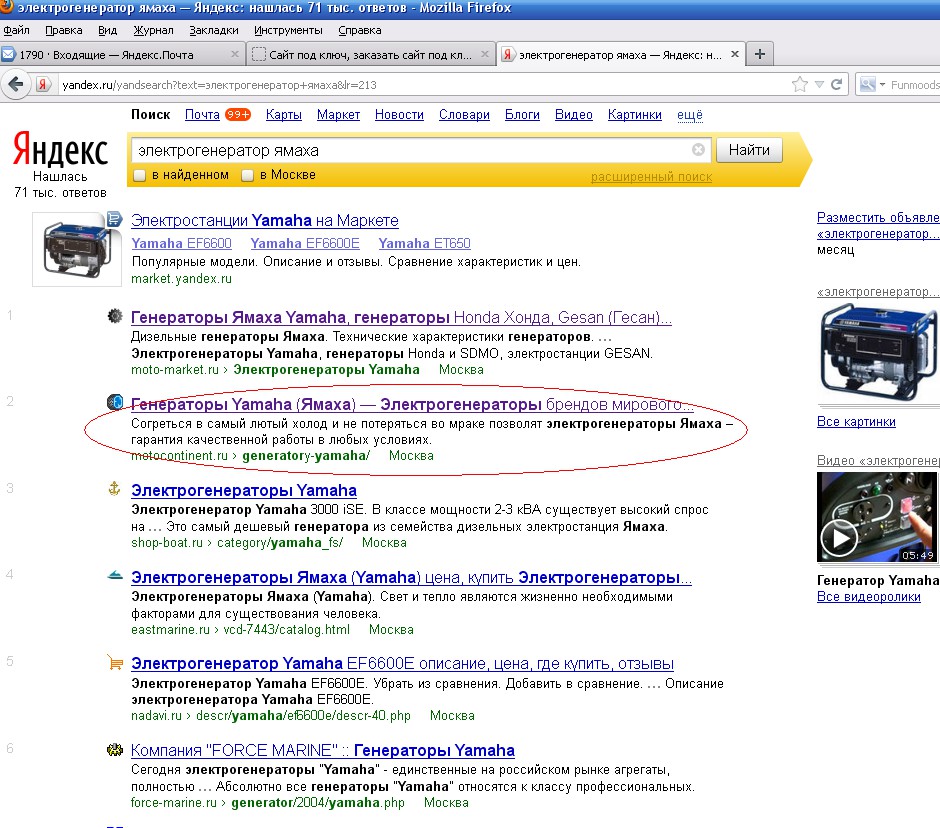940x828 pixels.
Task: Click the sidebar generator picture thumbnail
Action: pos(878,353)
